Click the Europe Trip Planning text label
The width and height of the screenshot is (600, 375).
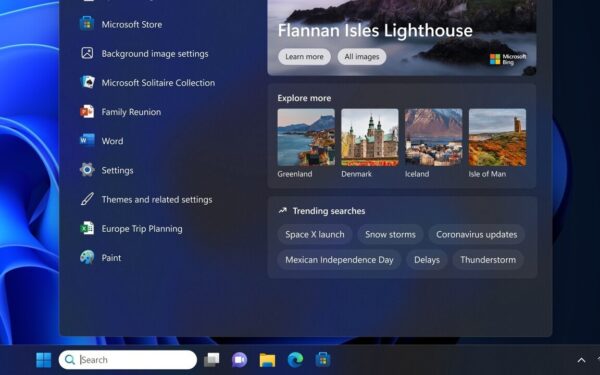tap(142, 229)
